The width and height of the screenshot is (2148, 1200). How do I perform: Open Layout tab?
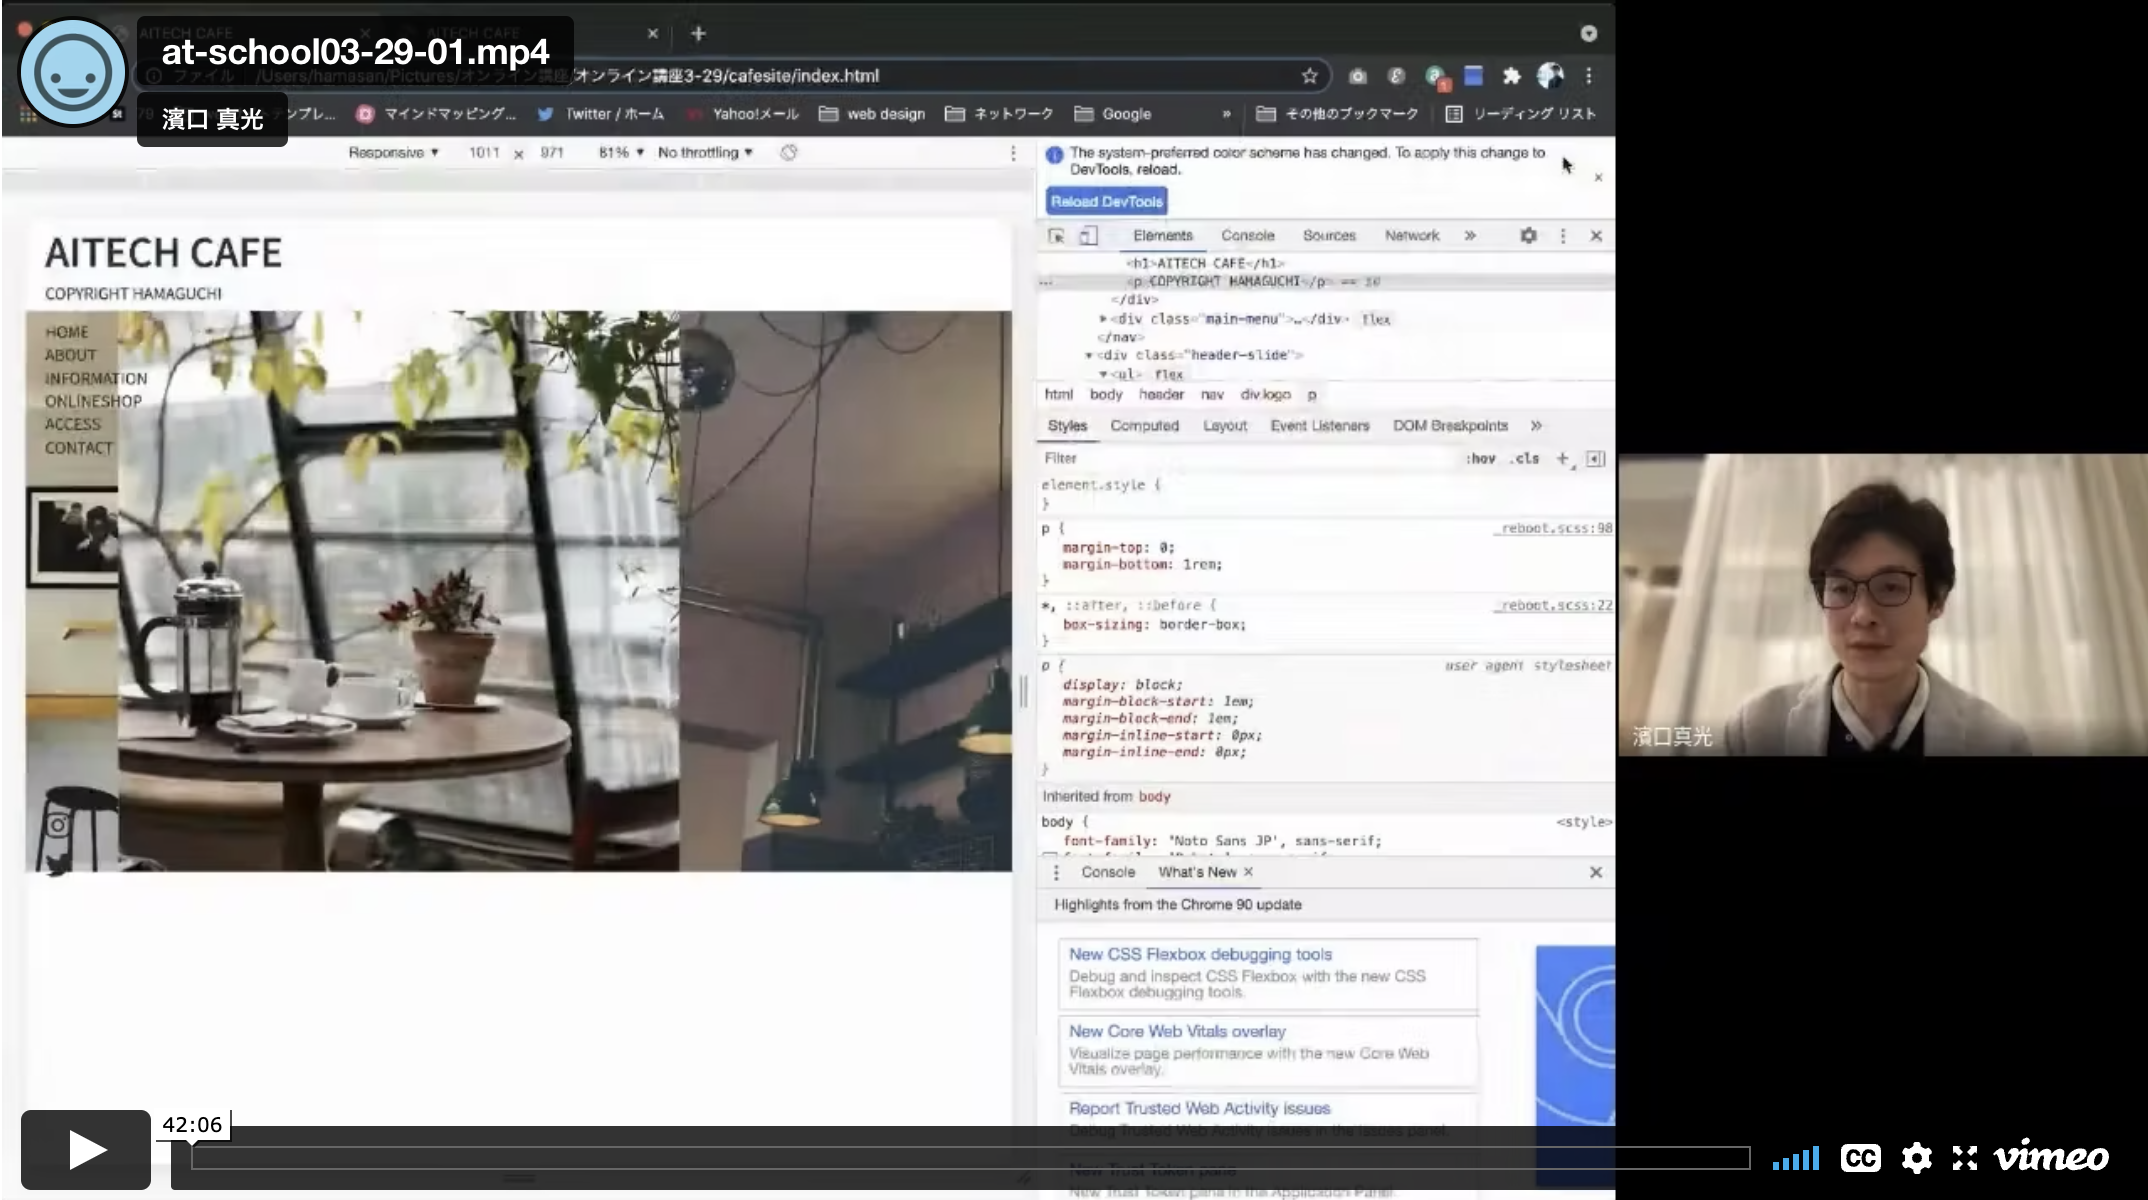pos(1225,426)
